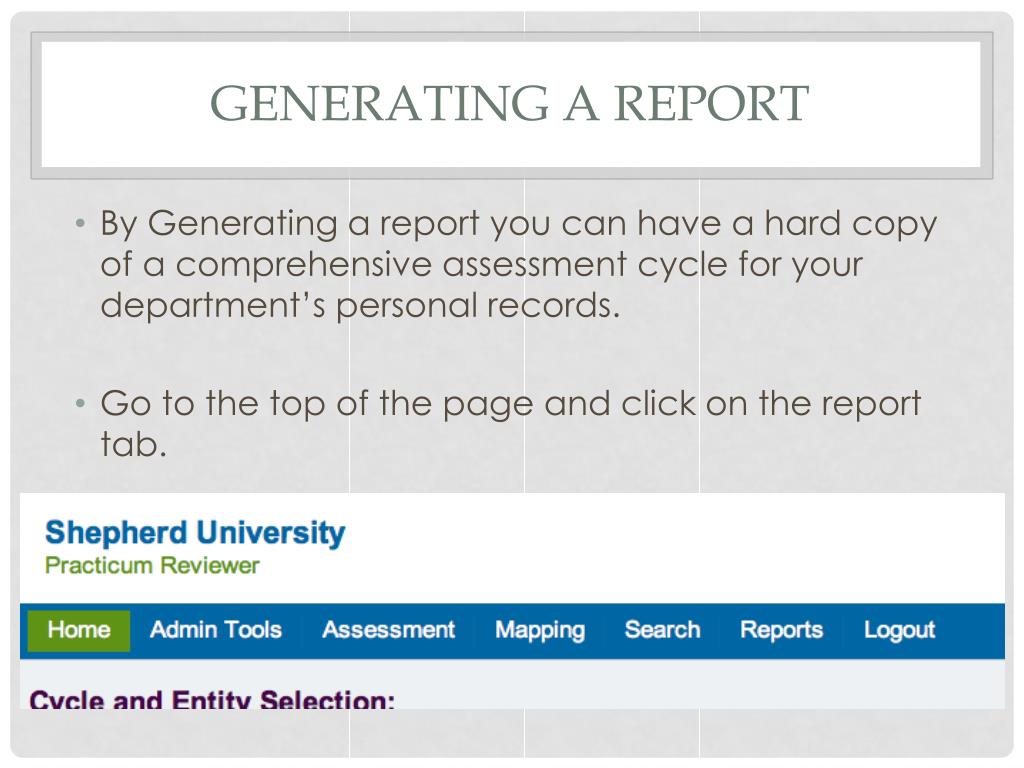Log out using the Logout link
The height and width of the screenshot is (768, 1024).
pos(899,630)
